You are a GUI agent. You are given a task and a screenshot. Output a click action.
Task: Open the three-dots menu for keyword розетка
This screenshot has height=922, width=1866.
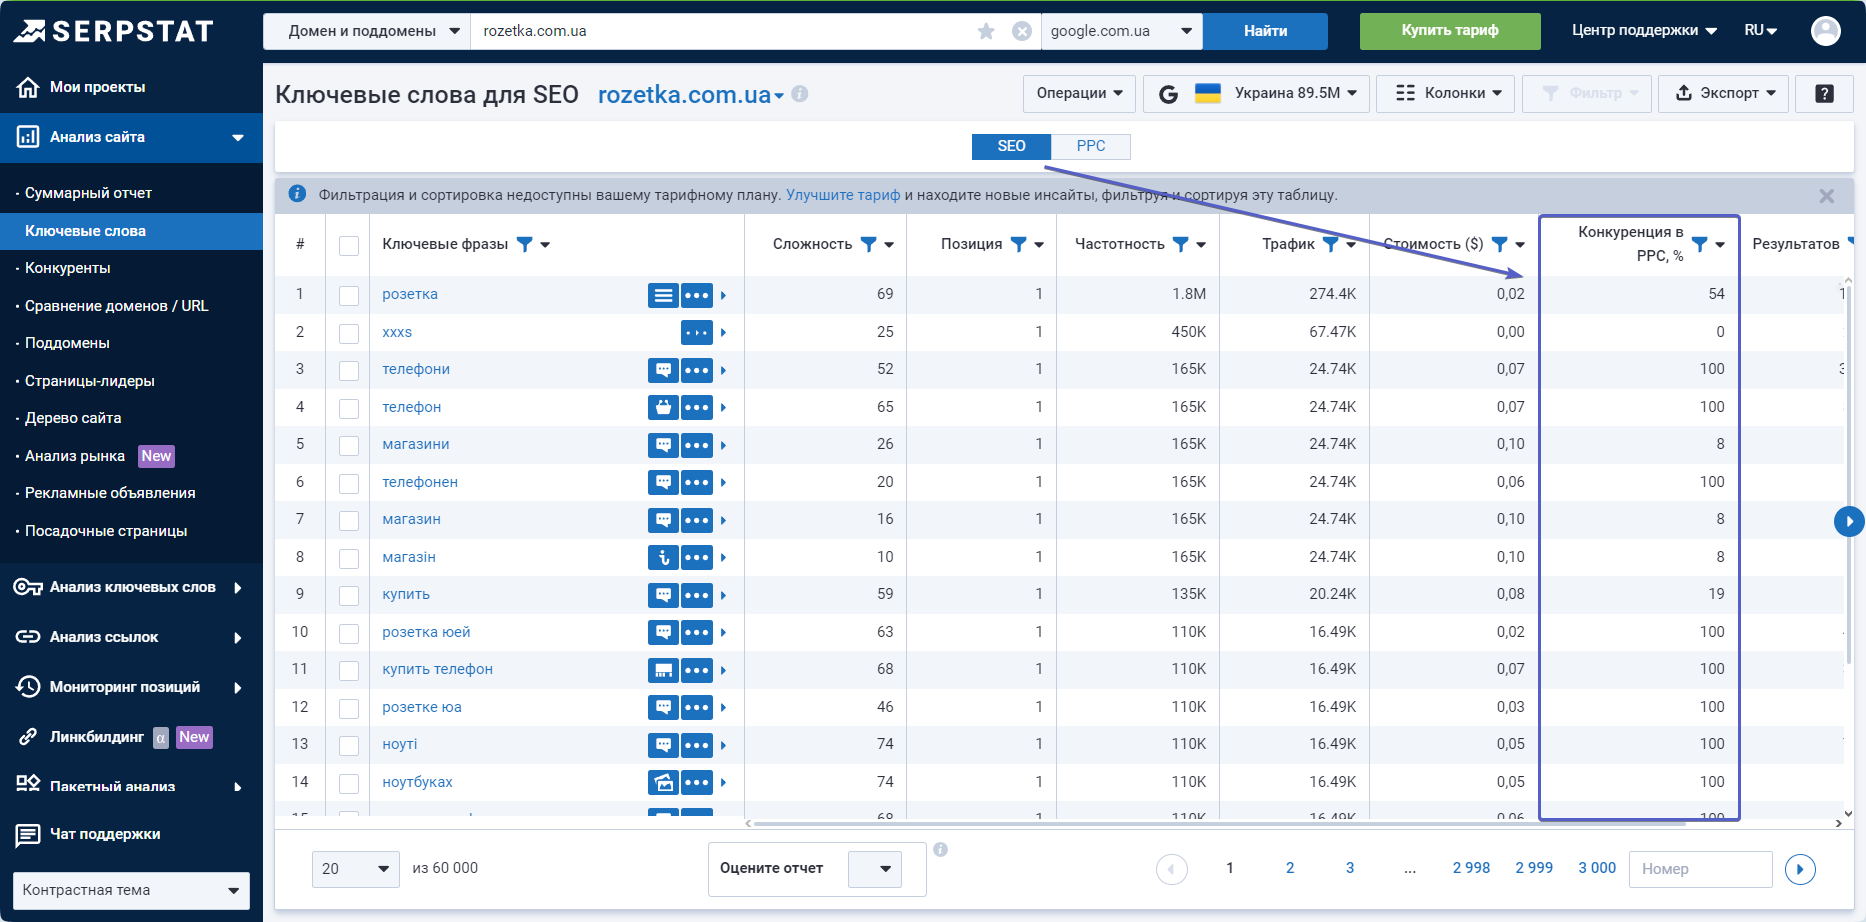click(x=697, y=295)
